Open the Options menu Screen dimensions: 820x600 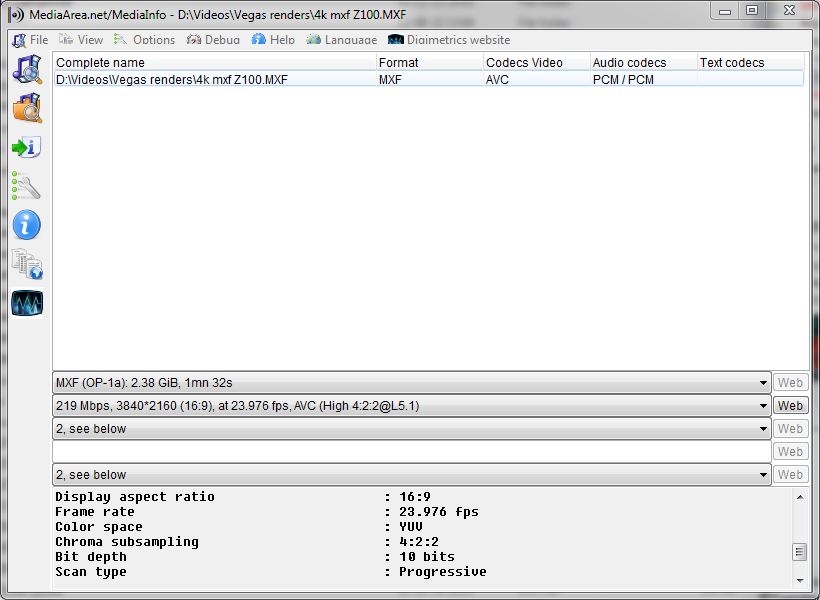[144, 40]
